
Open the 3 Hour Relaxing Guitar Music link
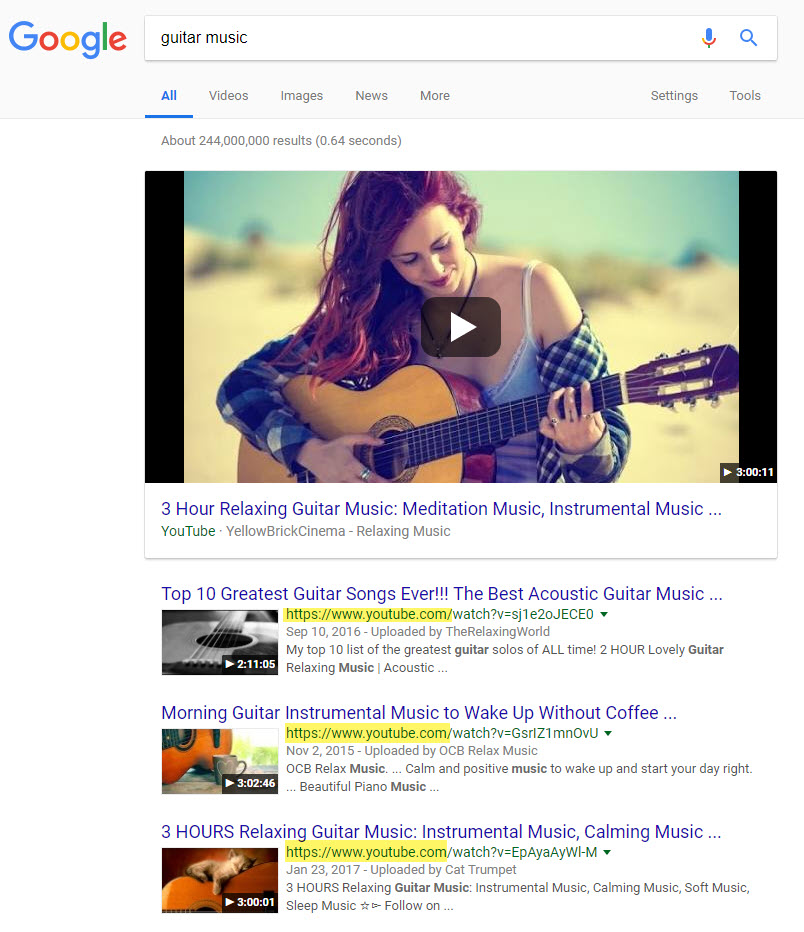[441, 509]
